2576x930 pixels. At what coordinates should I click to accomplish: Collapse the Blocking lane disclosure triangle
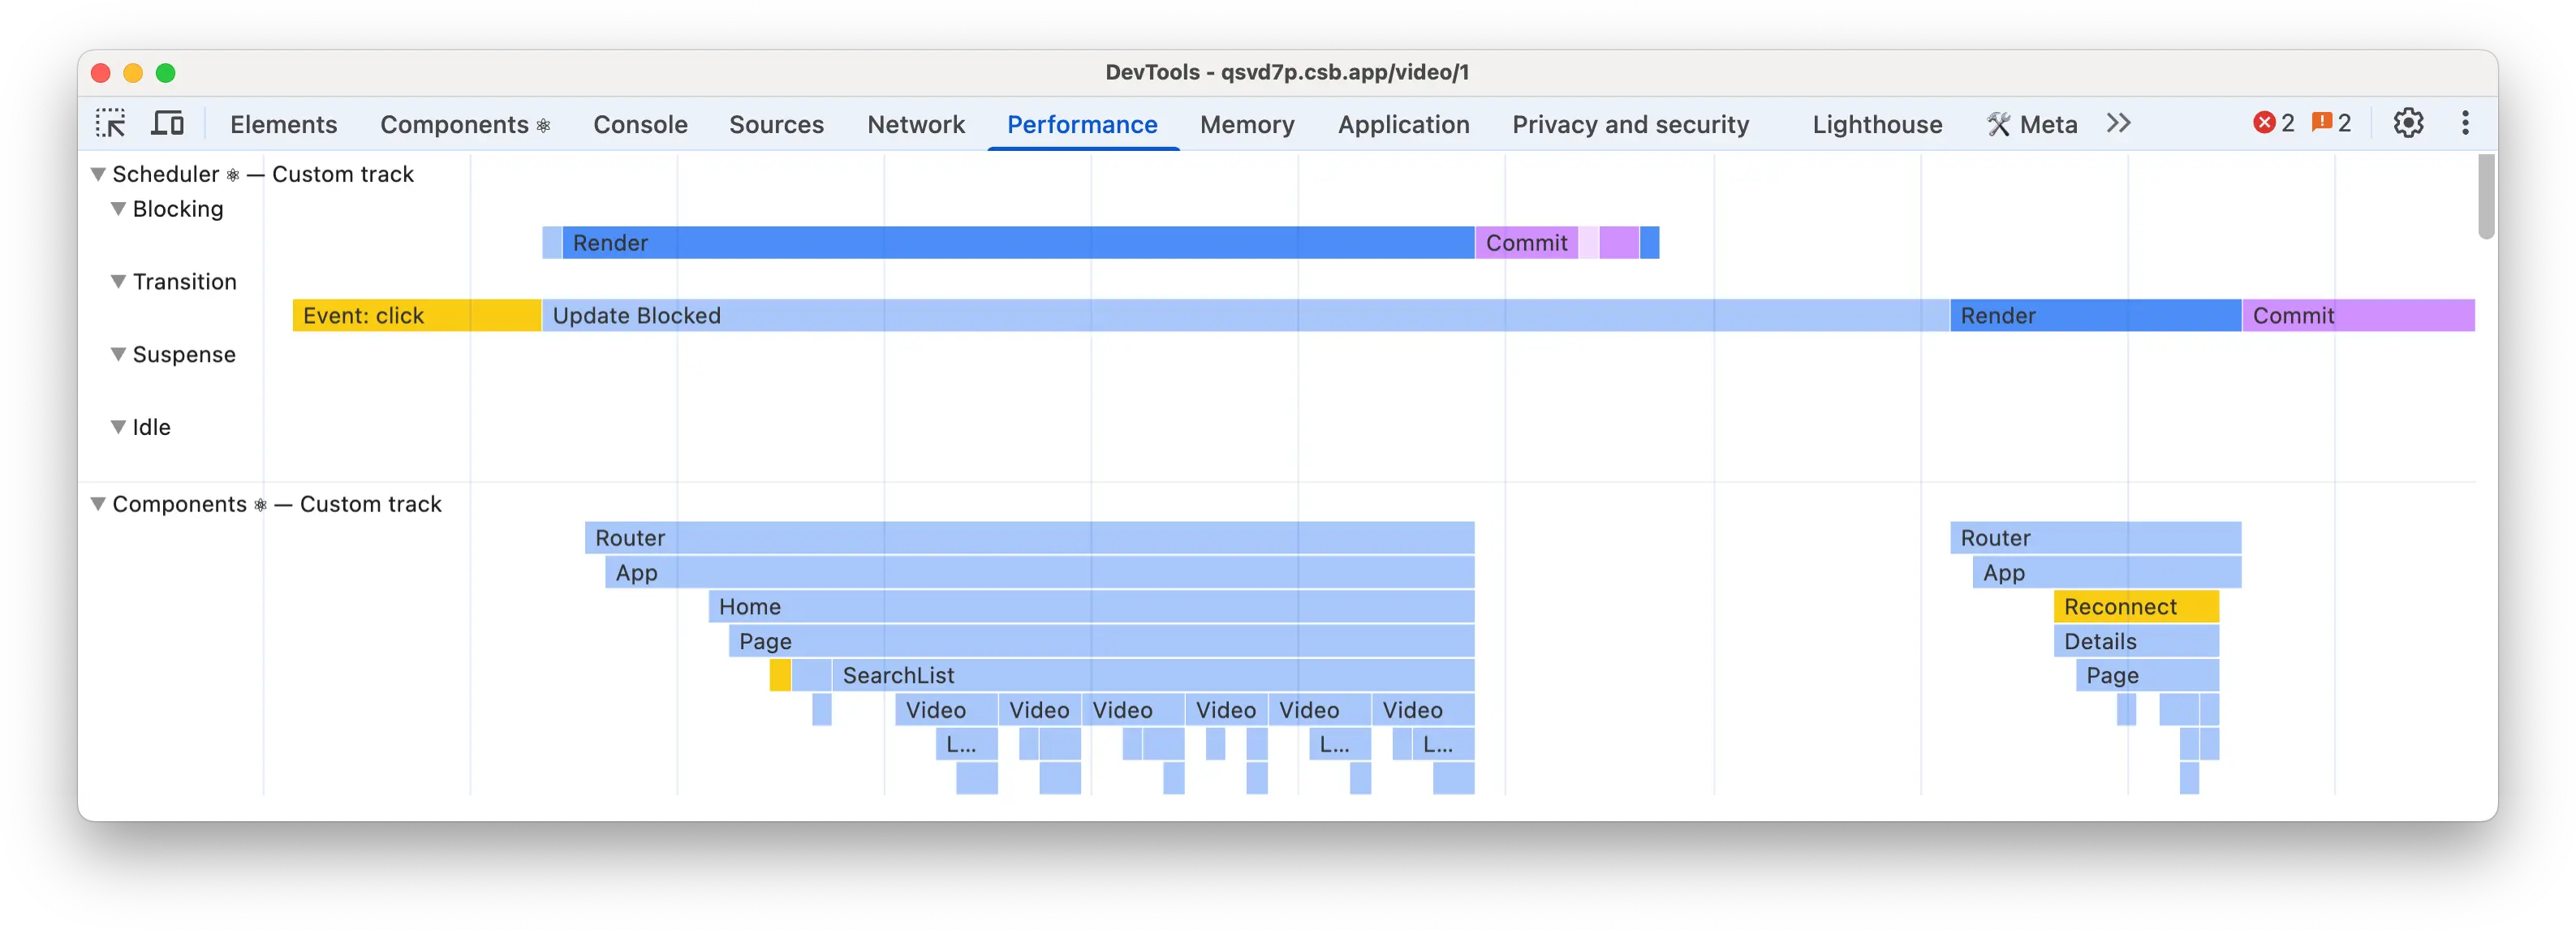[118, 208]
